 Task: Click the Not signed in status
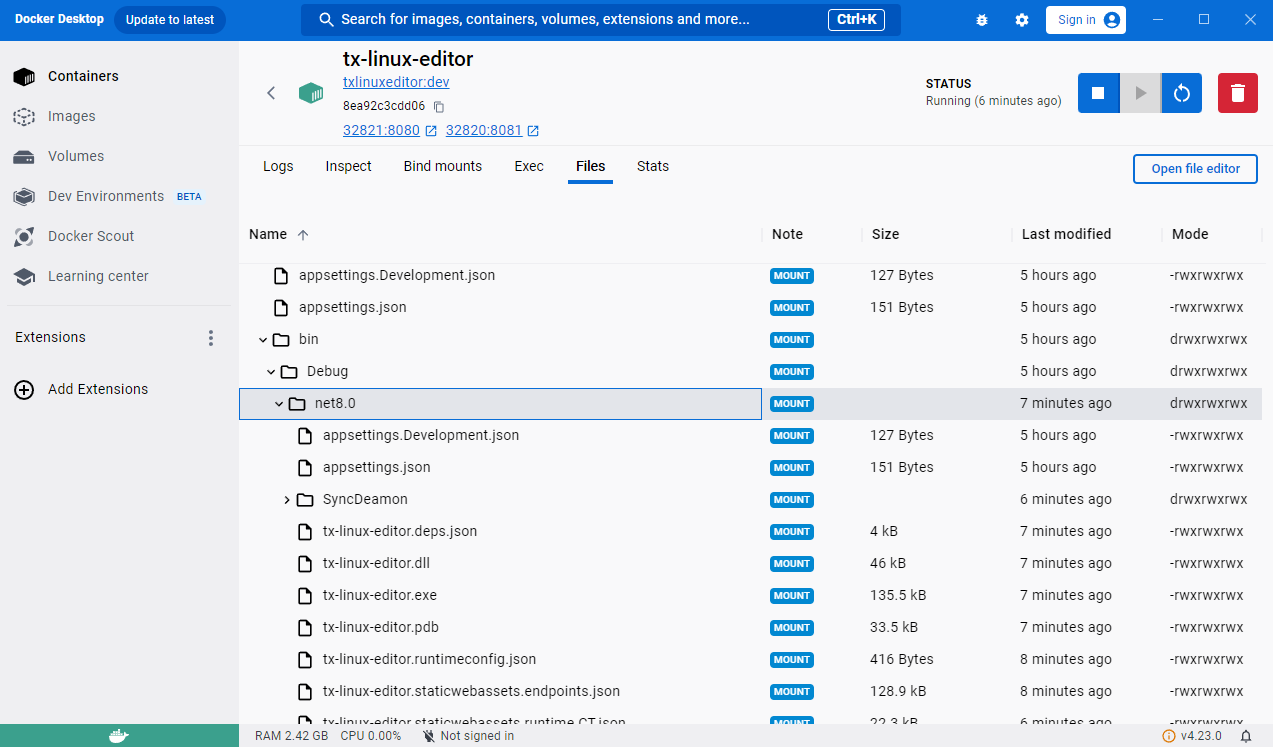[468, 736]
